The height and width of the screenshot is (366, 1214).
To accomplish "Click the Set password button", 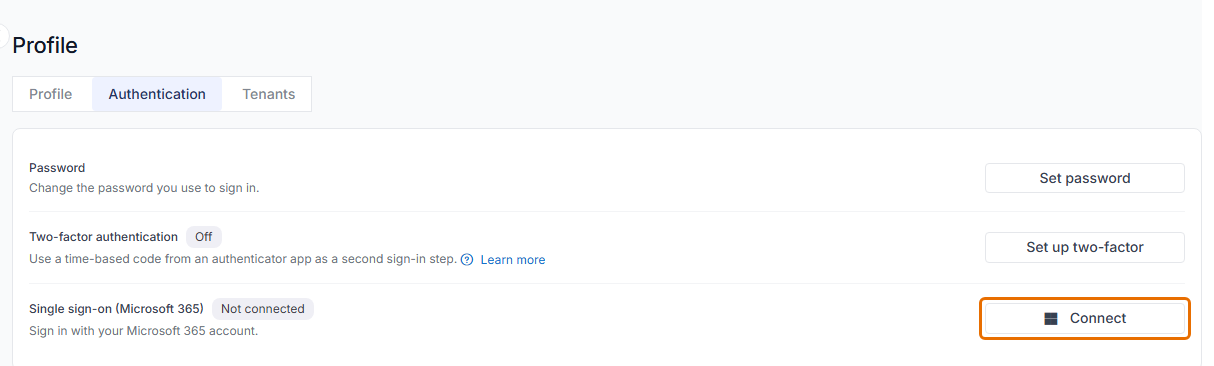I will pos(1085,178).
